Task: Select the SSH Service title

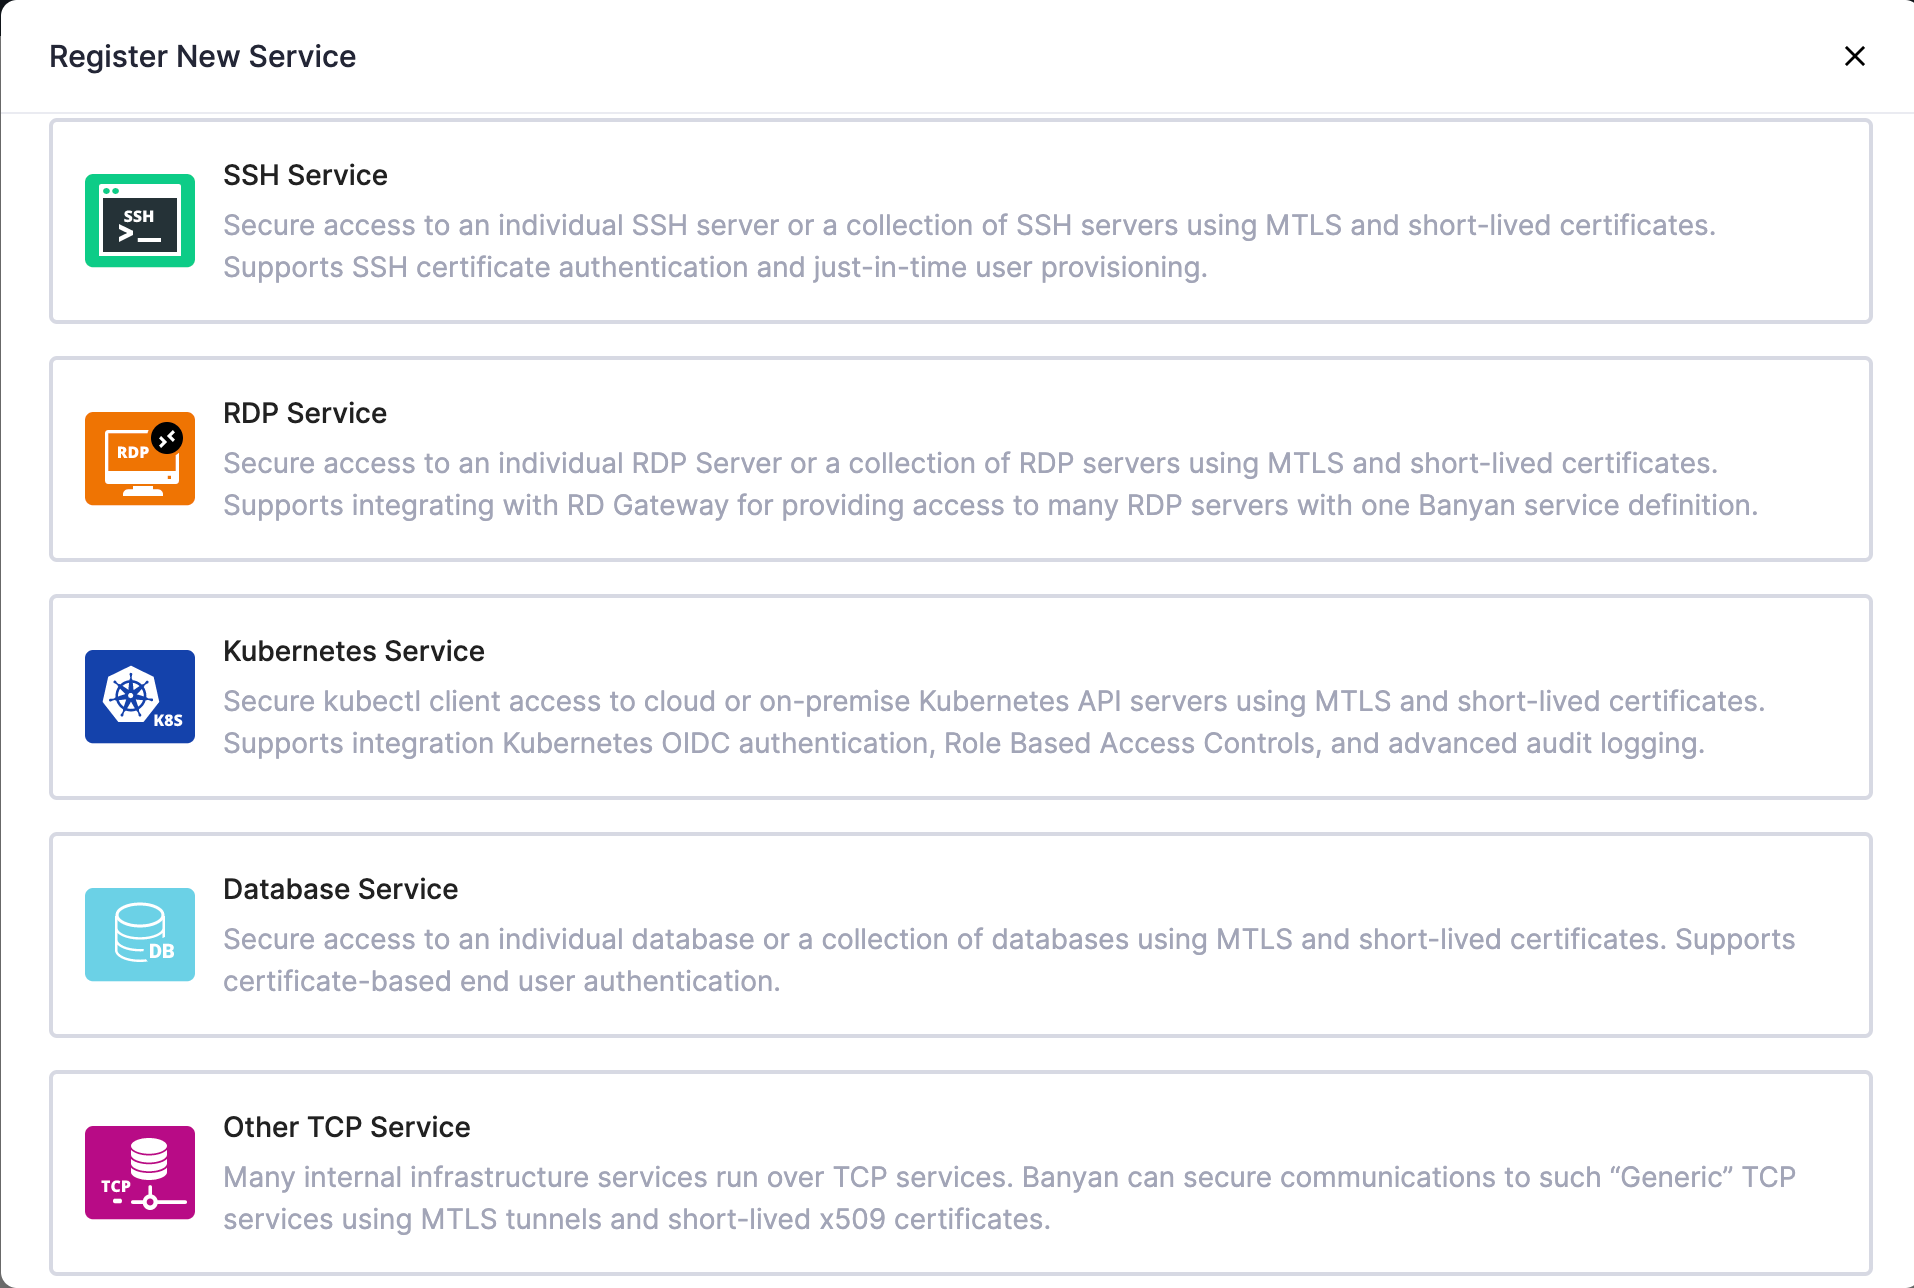Action: pos(305,175)
